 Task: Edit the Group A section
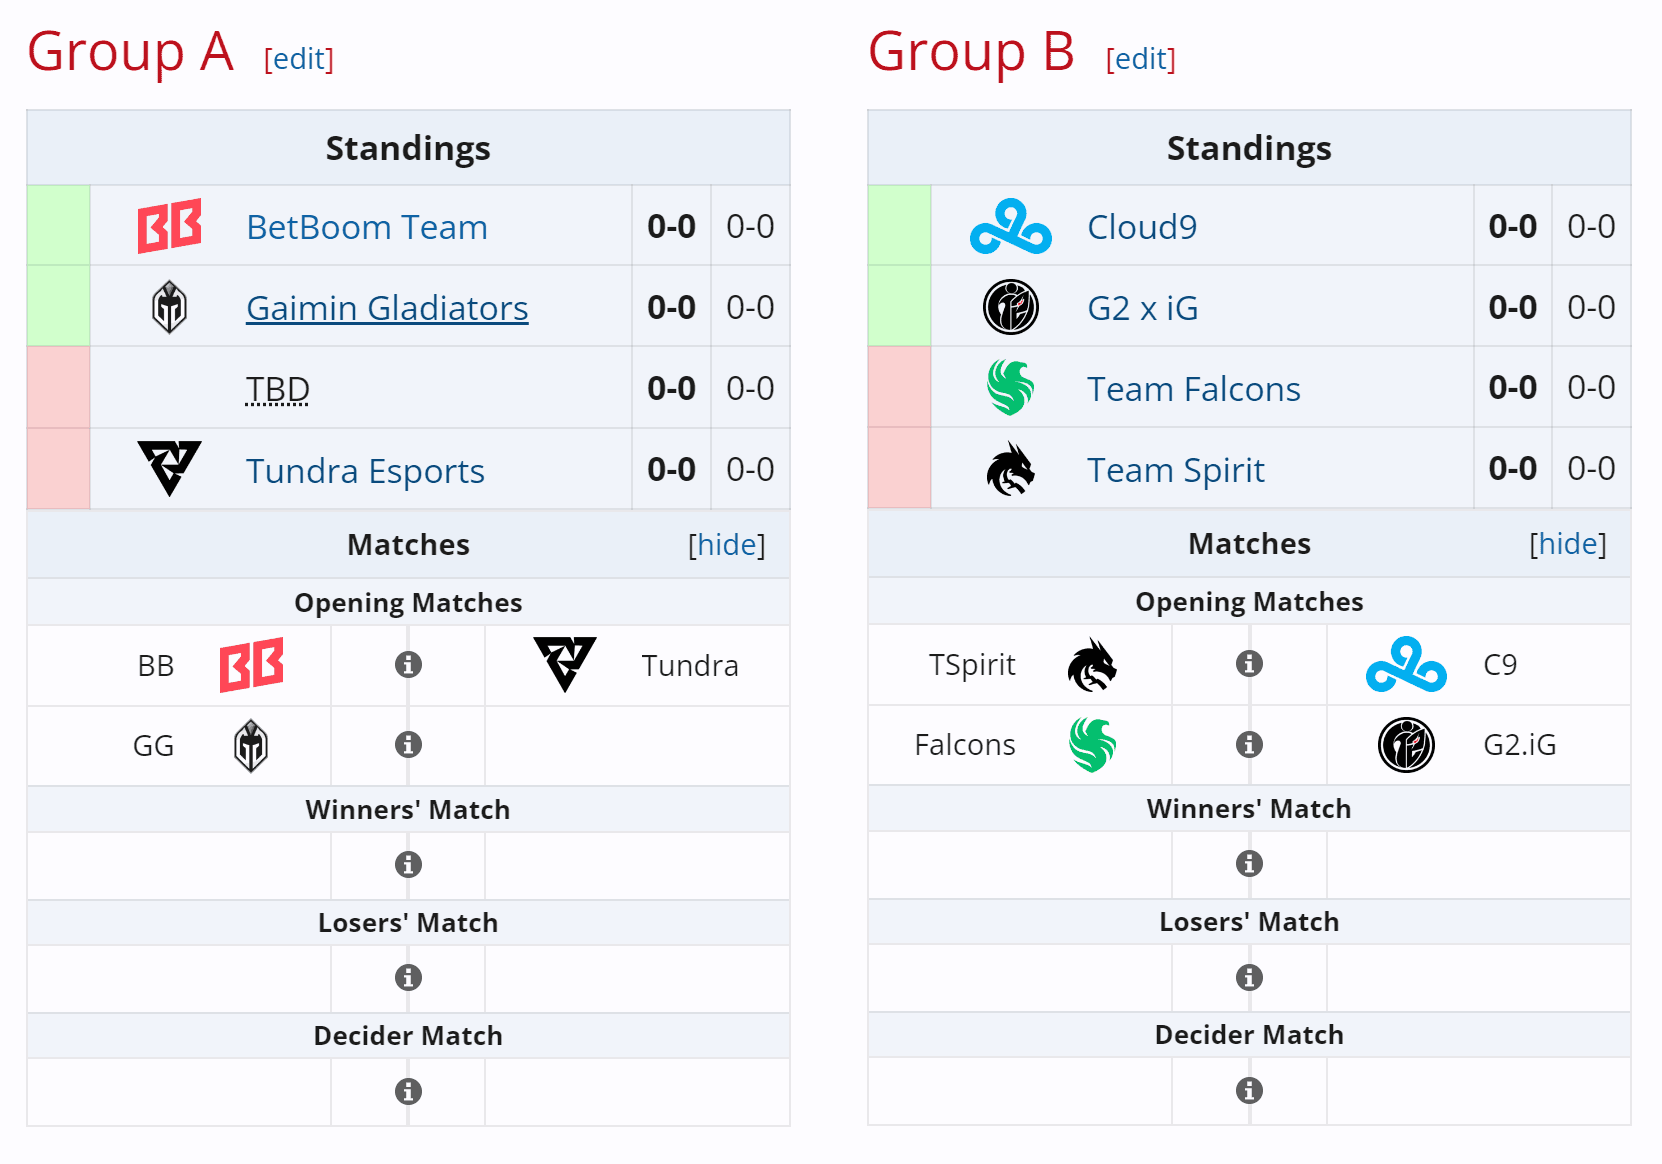(298, 60)
